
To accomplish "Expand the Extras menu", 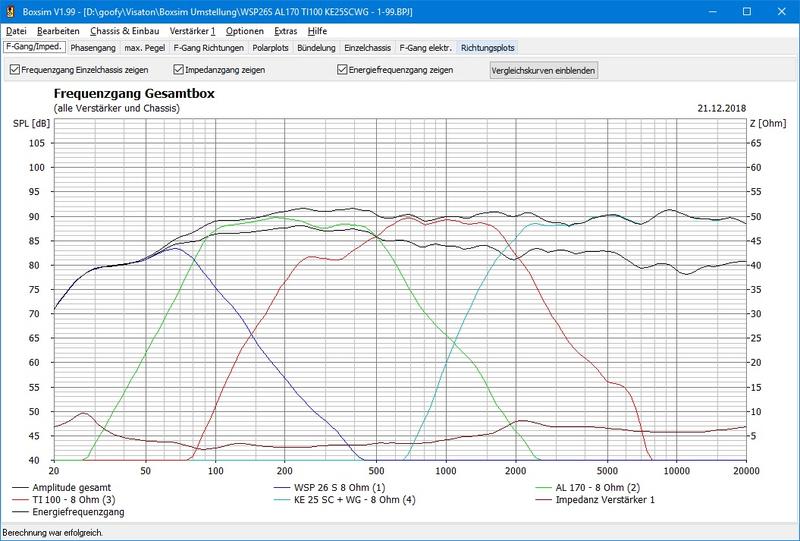I will pos(285,31).
